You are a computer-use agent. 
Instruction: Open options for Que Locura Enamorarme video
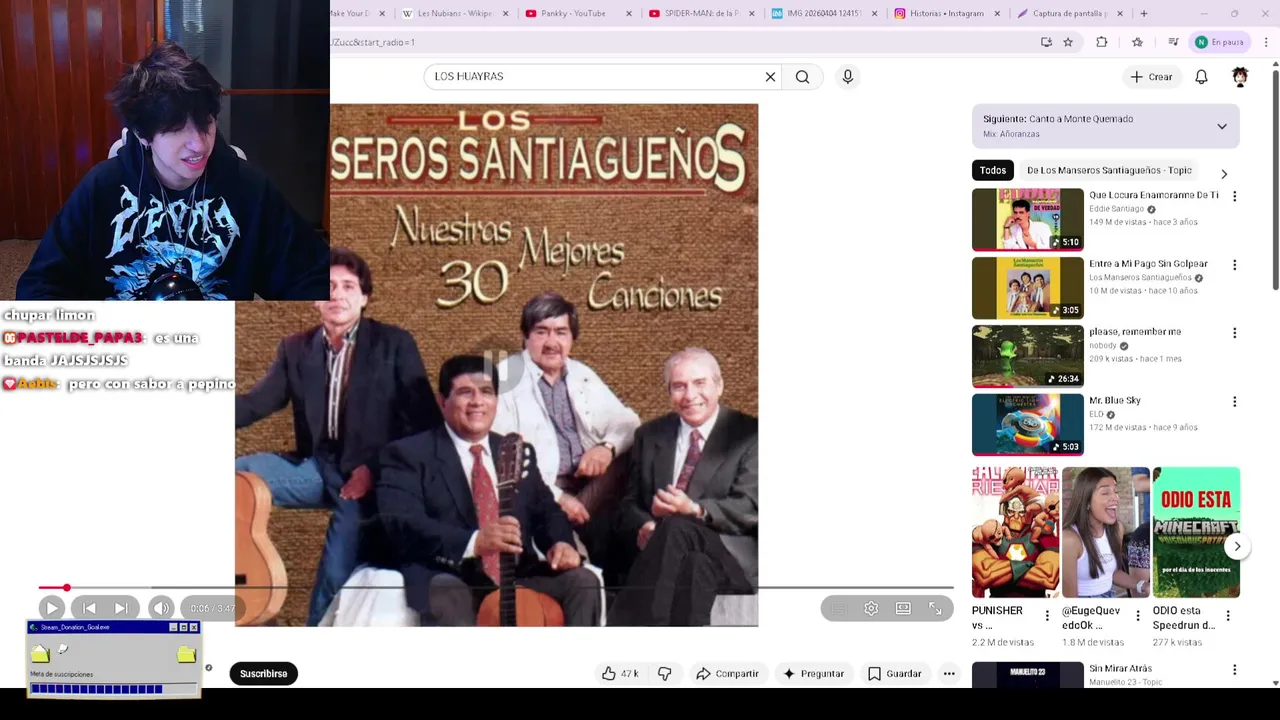pos(1234,197)
